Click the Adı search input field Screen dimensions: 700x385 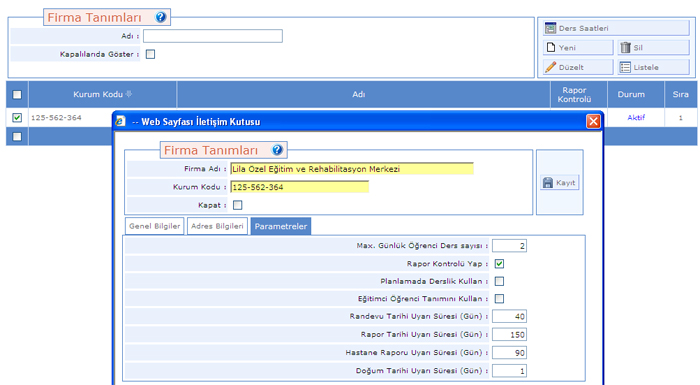tap(212, 36)
